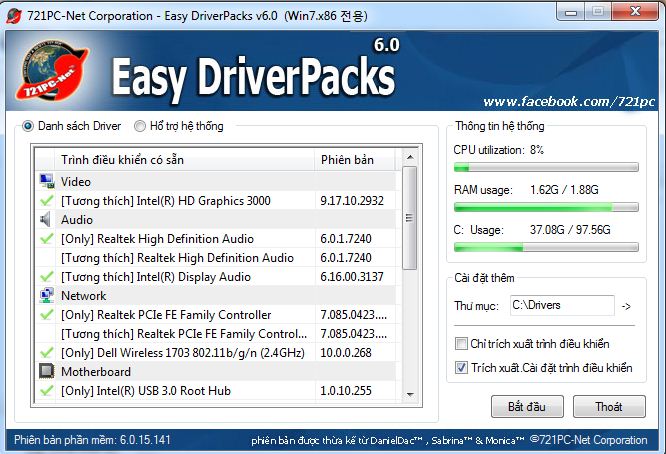
Task: Click the Video category monitor icon
Action: click(47, 181)
